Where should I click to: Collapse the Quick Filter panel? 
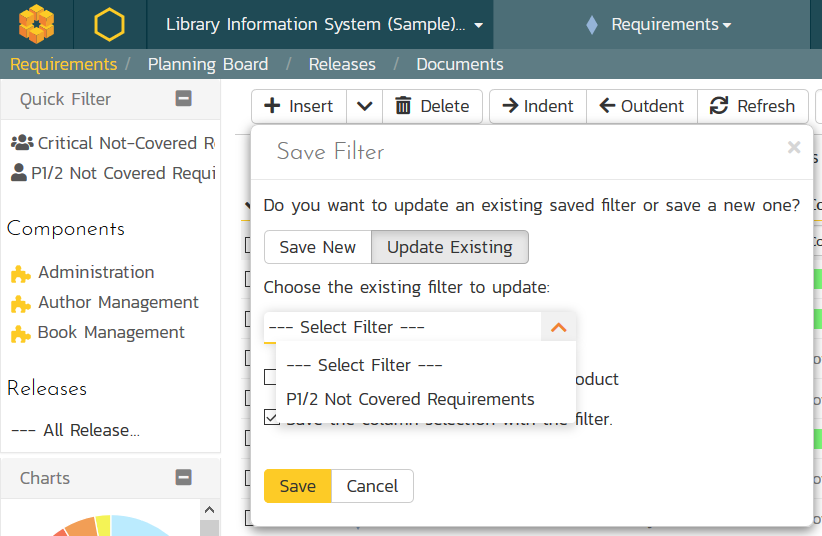click(183, 99)
